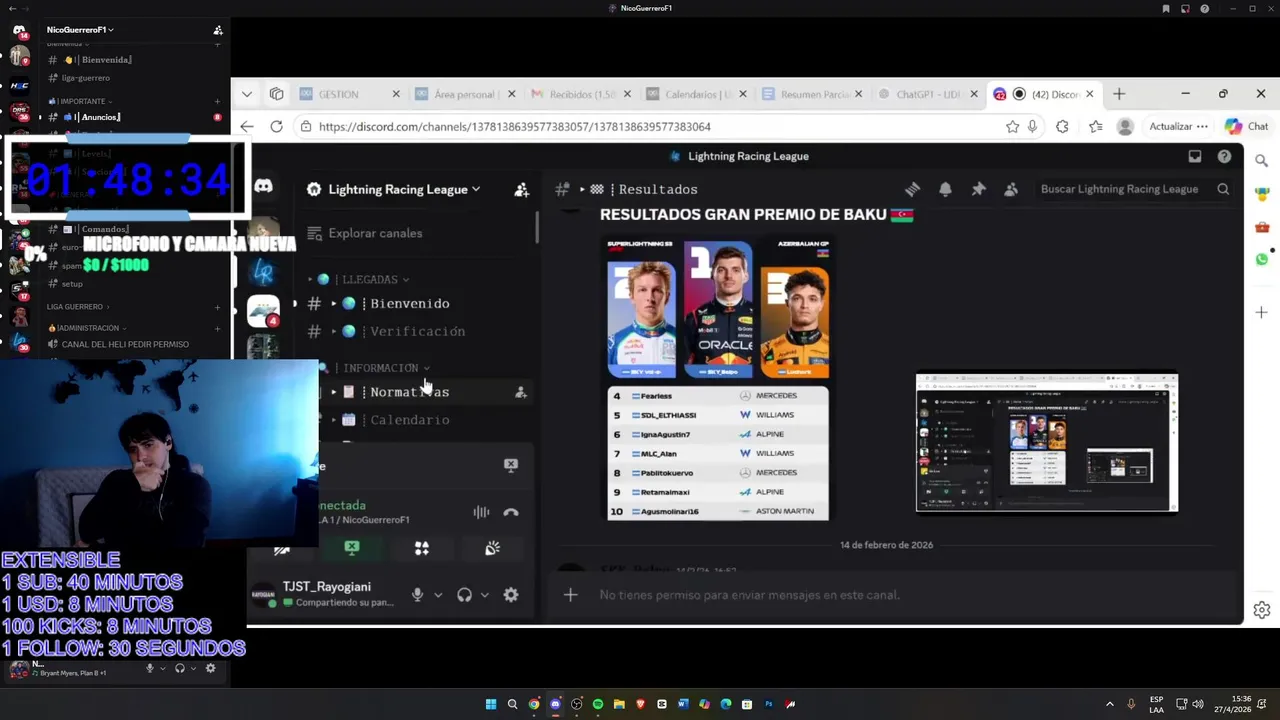Toggle the member list icon
This screenshot has height=720, width=1280.
point(1011,189)
